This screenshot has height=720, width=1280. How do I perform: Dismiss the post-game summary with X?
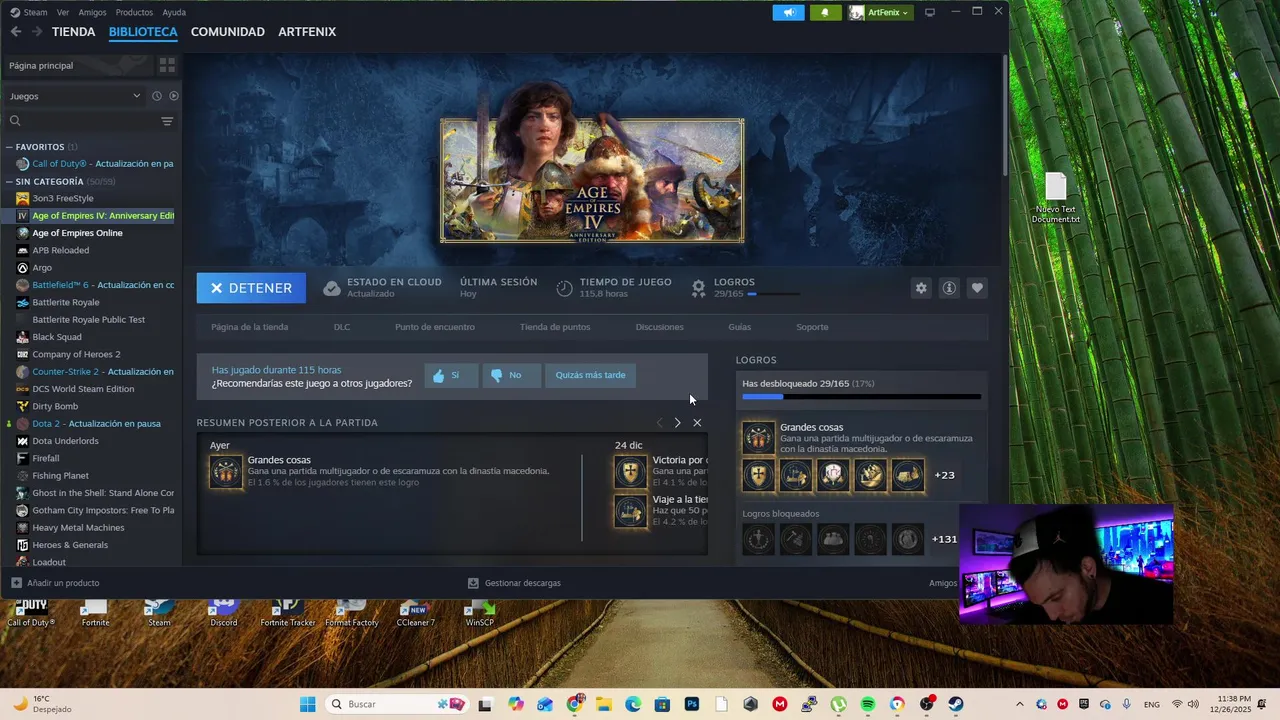click(x=697, y=423)
